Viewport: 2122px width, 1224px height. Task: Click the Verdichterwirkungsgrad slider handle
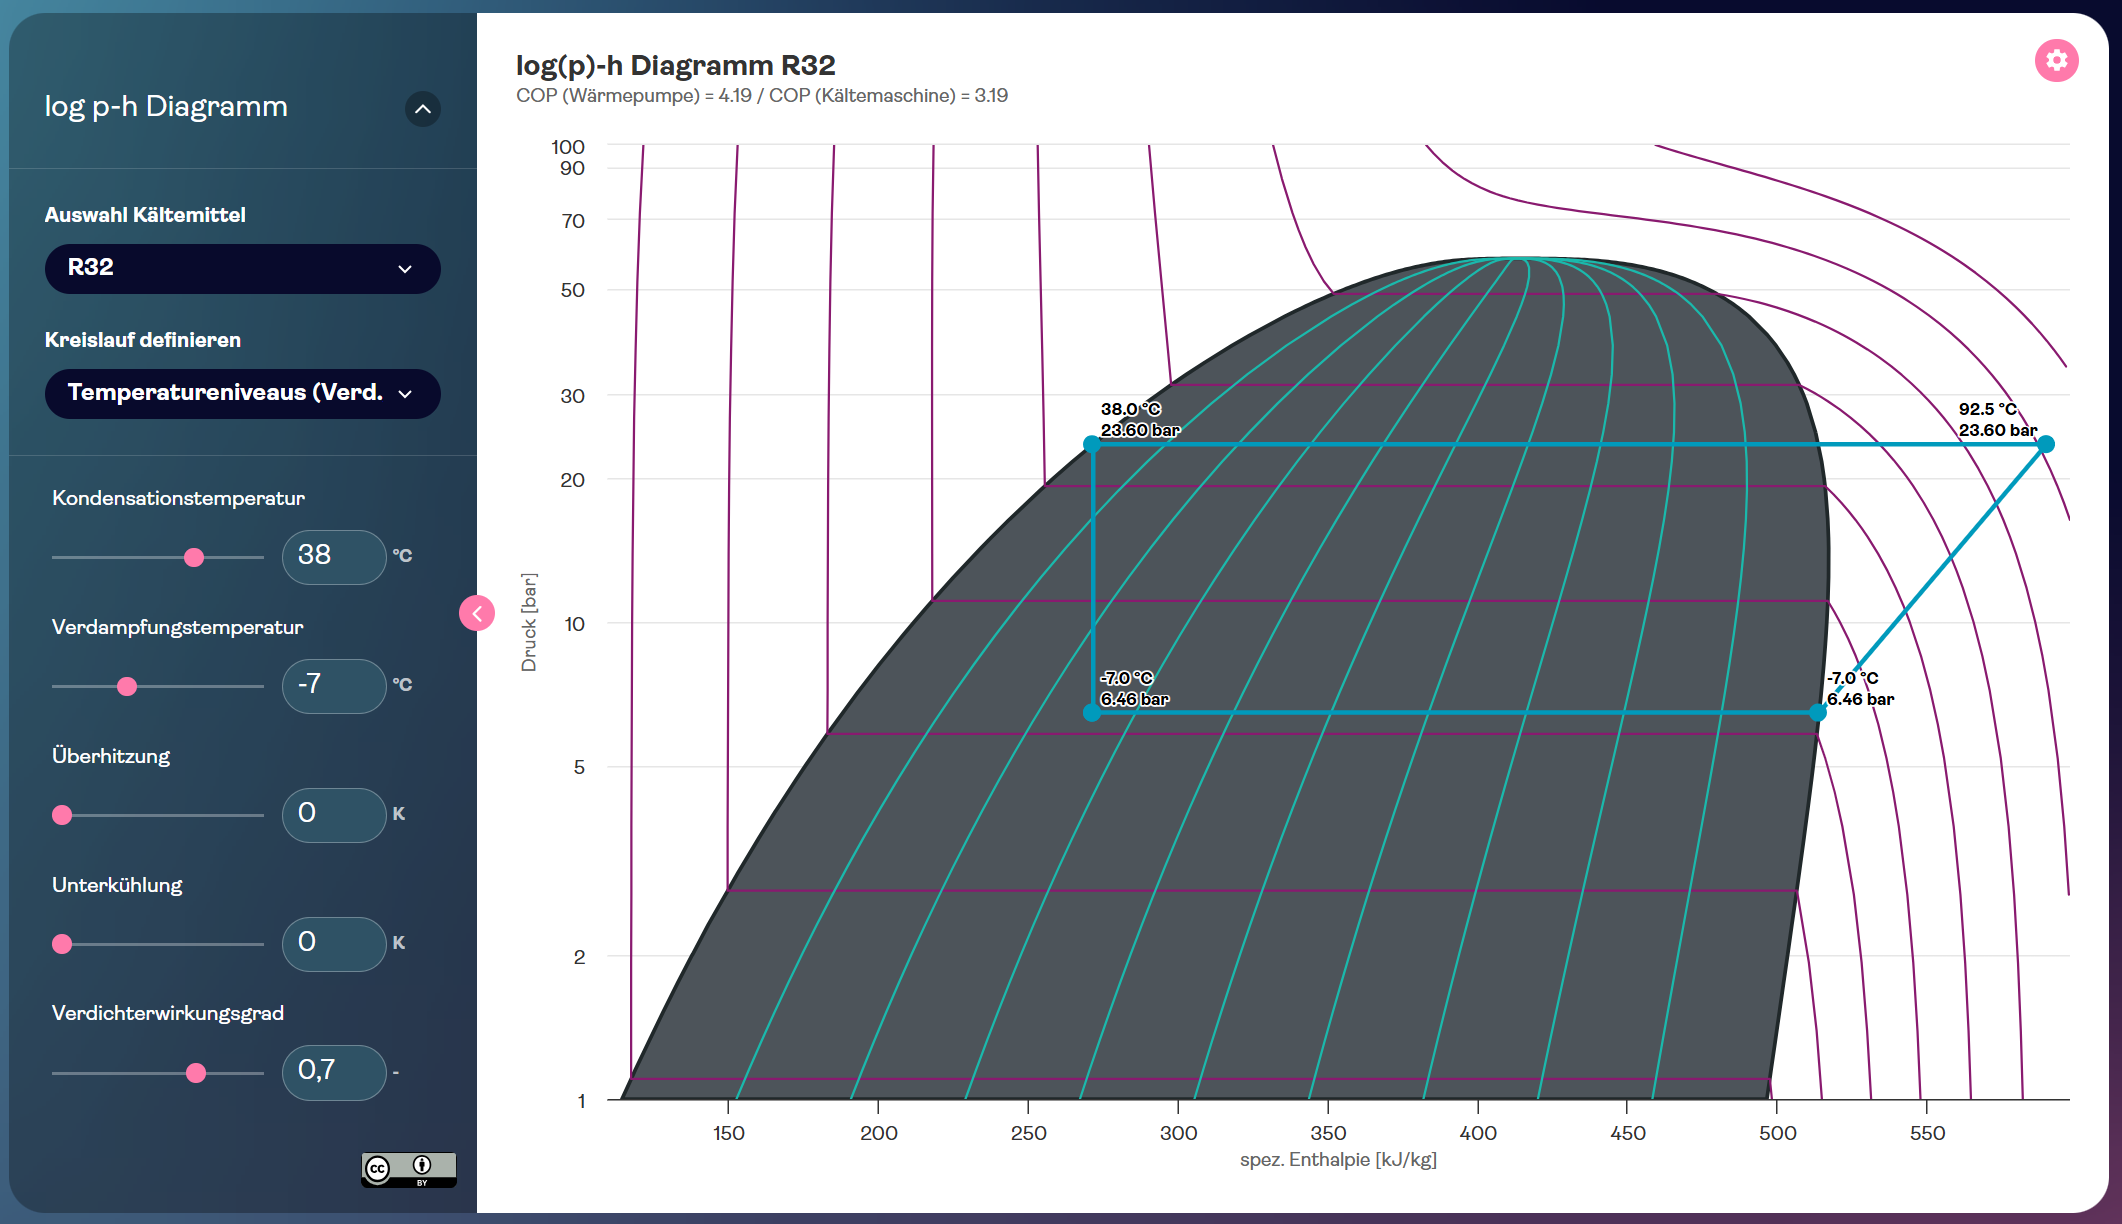point(196,1073)
